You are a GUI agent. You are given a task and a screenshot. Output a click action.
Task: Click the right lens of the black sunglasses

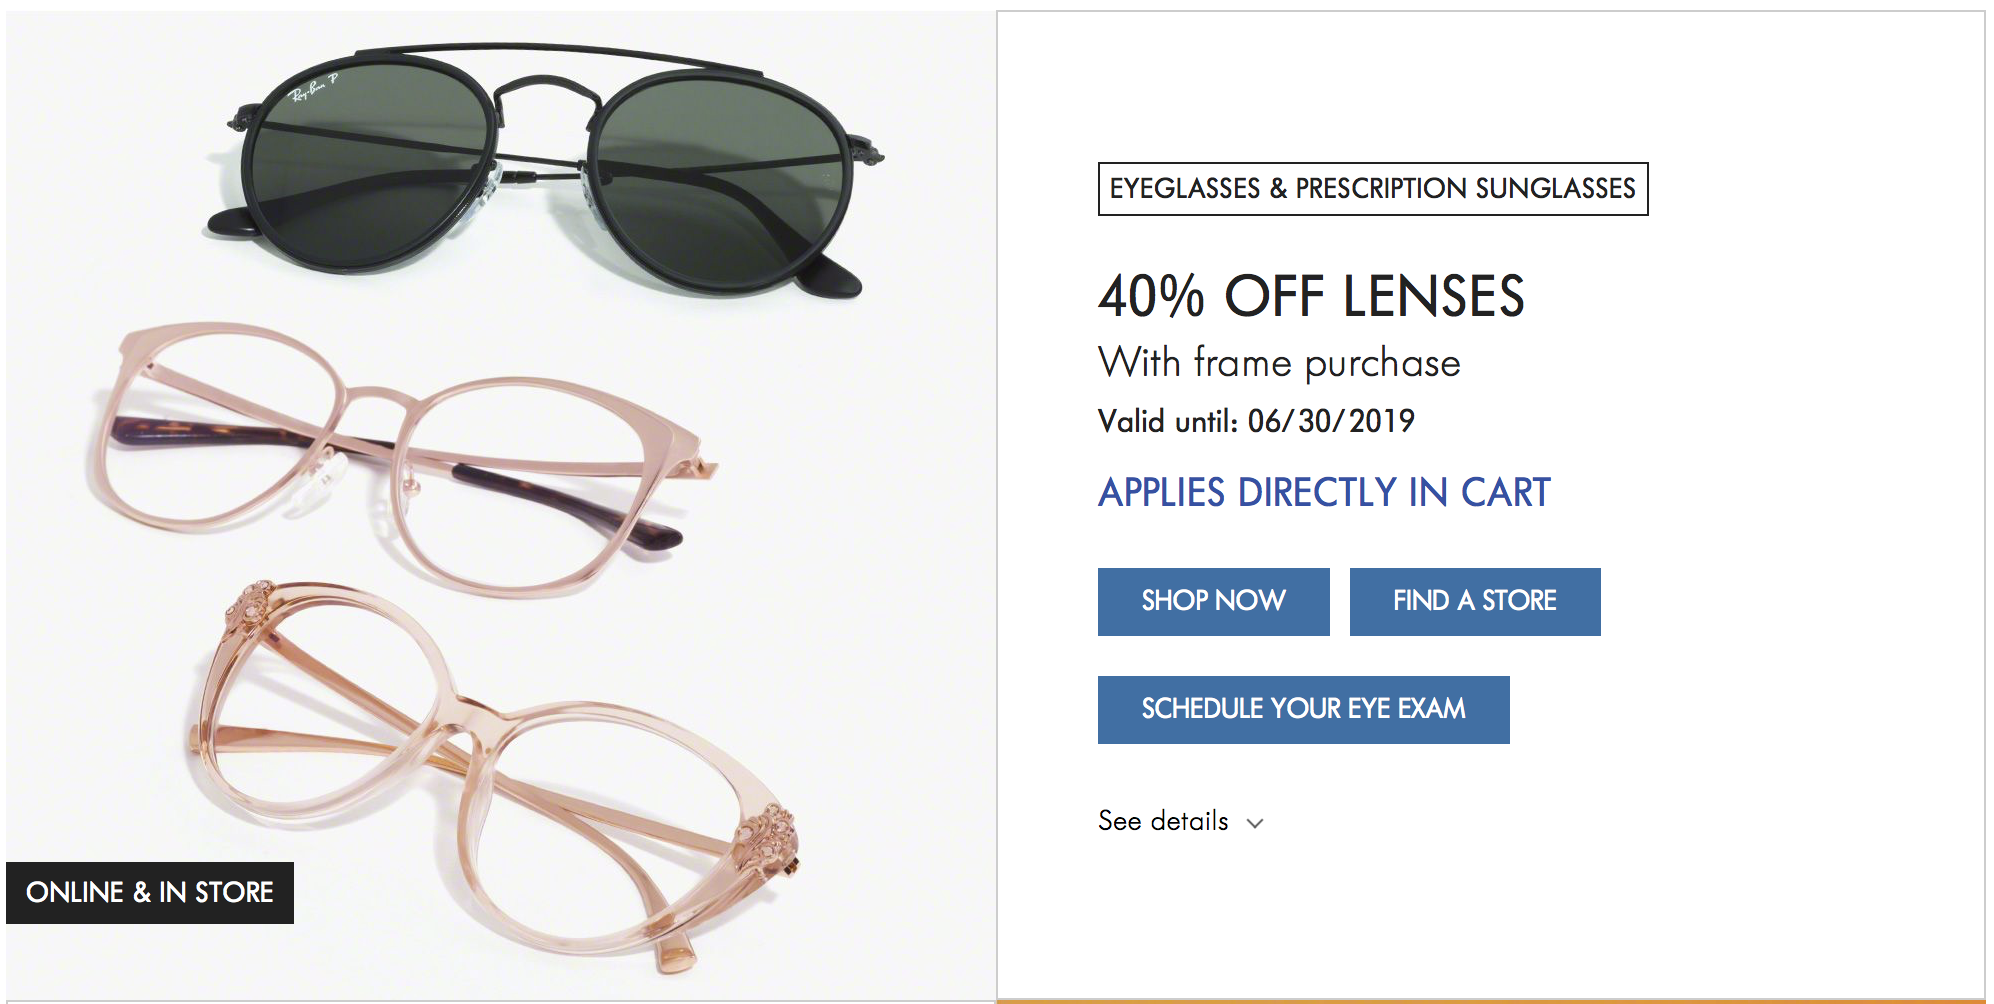pyautogui.click(x=720, y=185)
